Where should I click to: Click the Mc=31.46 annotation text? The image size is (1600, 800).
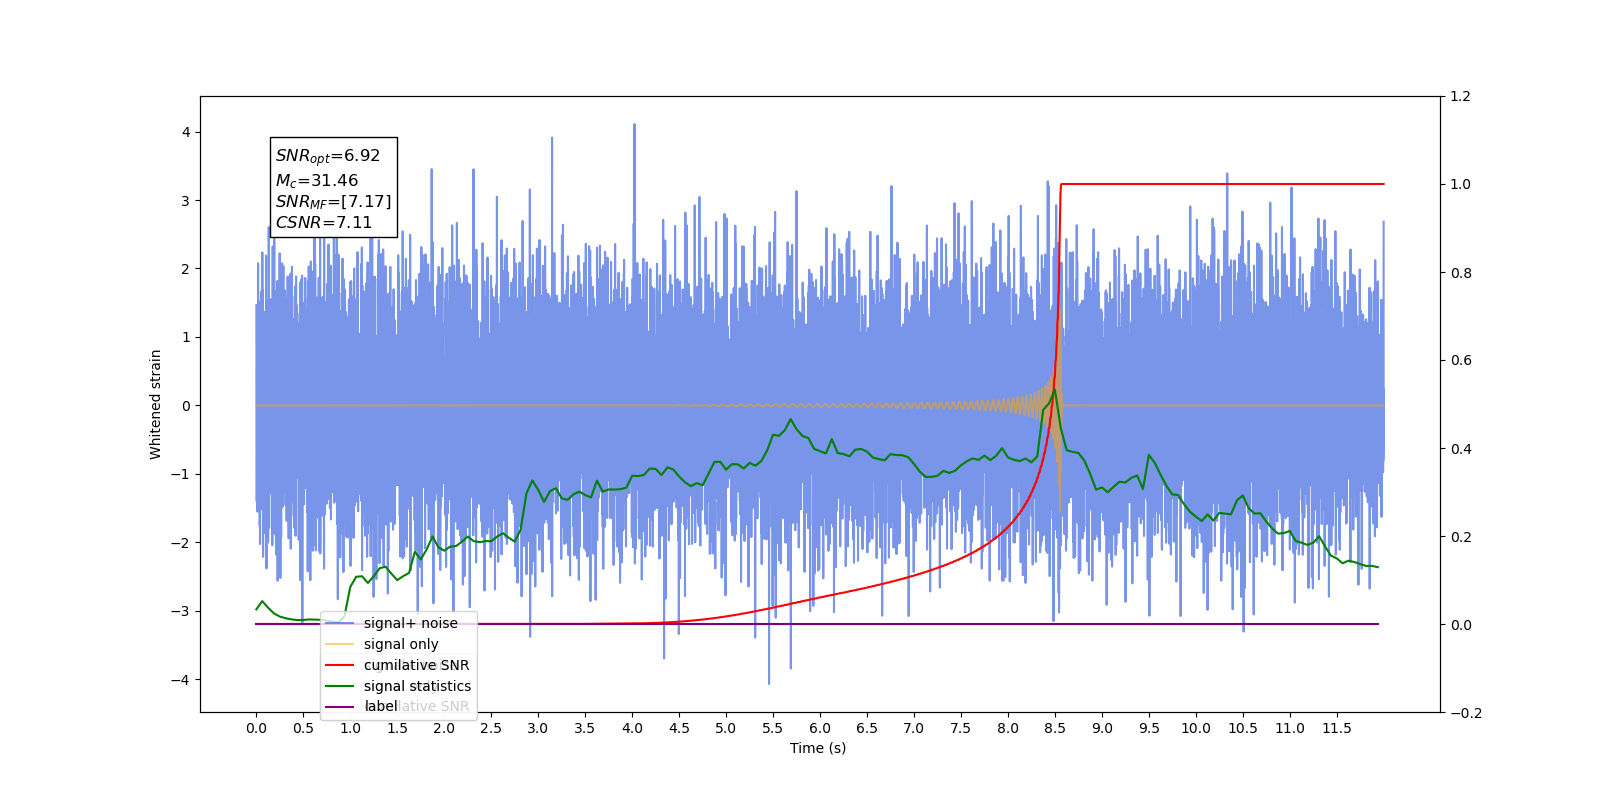coord(317,181)
